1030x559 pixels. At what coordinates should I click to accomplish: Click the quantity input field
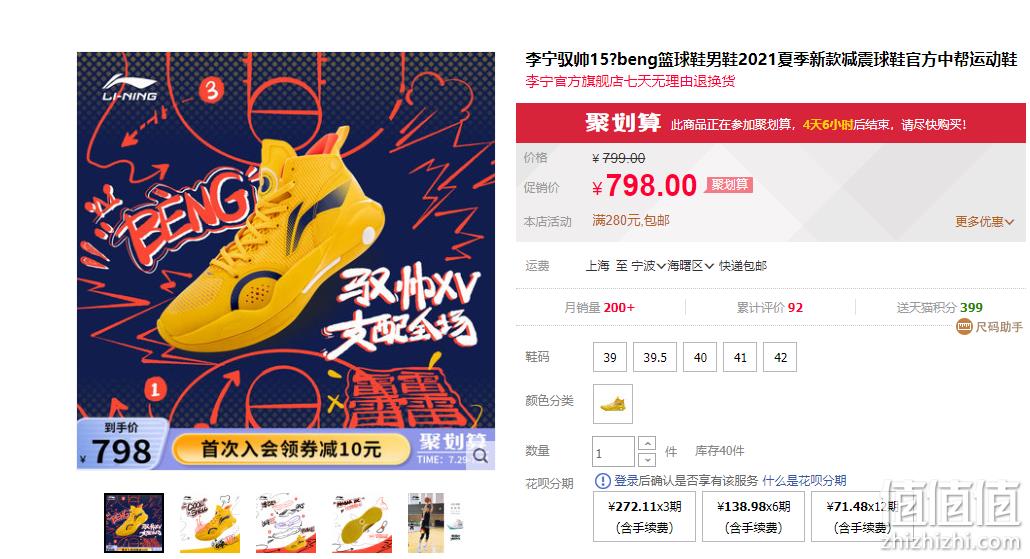[614, 452]
